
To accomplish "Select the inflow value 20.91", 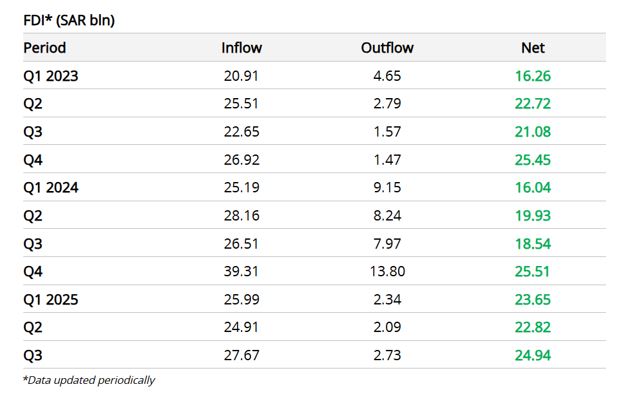I will pos(242,76).
